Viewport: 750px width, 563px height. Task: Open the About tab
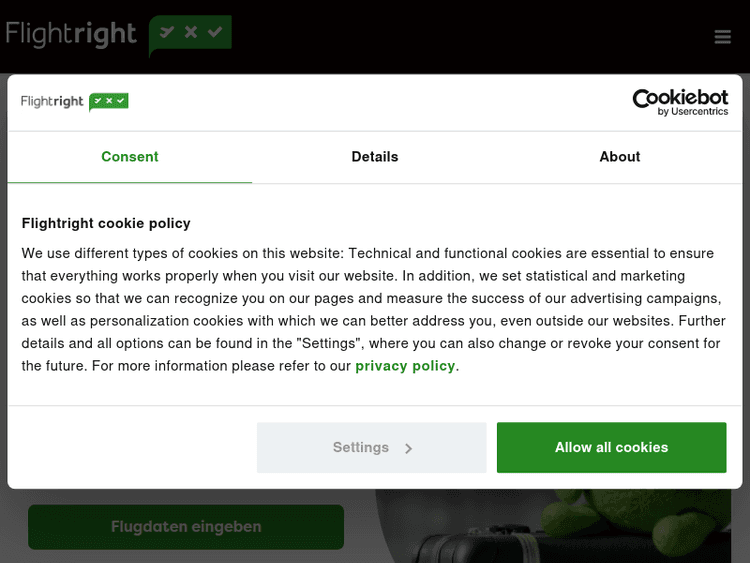tap(620, 157)
